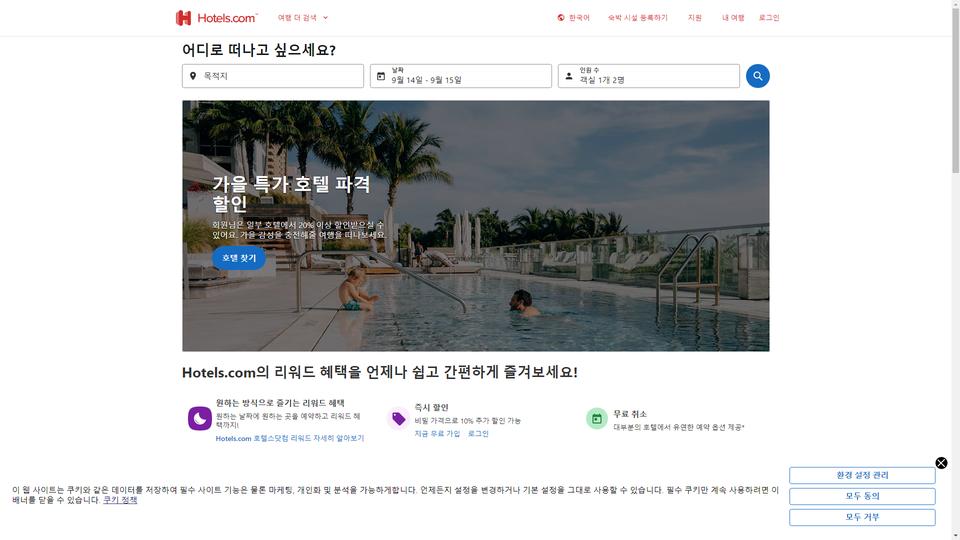The image size is (960, 540).
Task: Click the purple price tag discount icon
Action: coord(399,419)
